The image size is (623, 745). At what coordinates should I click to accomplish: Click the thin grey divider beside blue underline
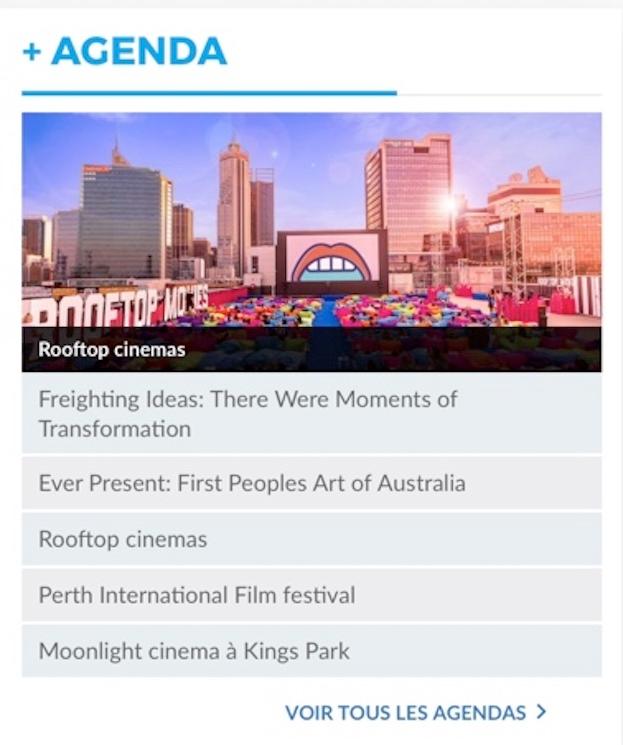point(499,94)
